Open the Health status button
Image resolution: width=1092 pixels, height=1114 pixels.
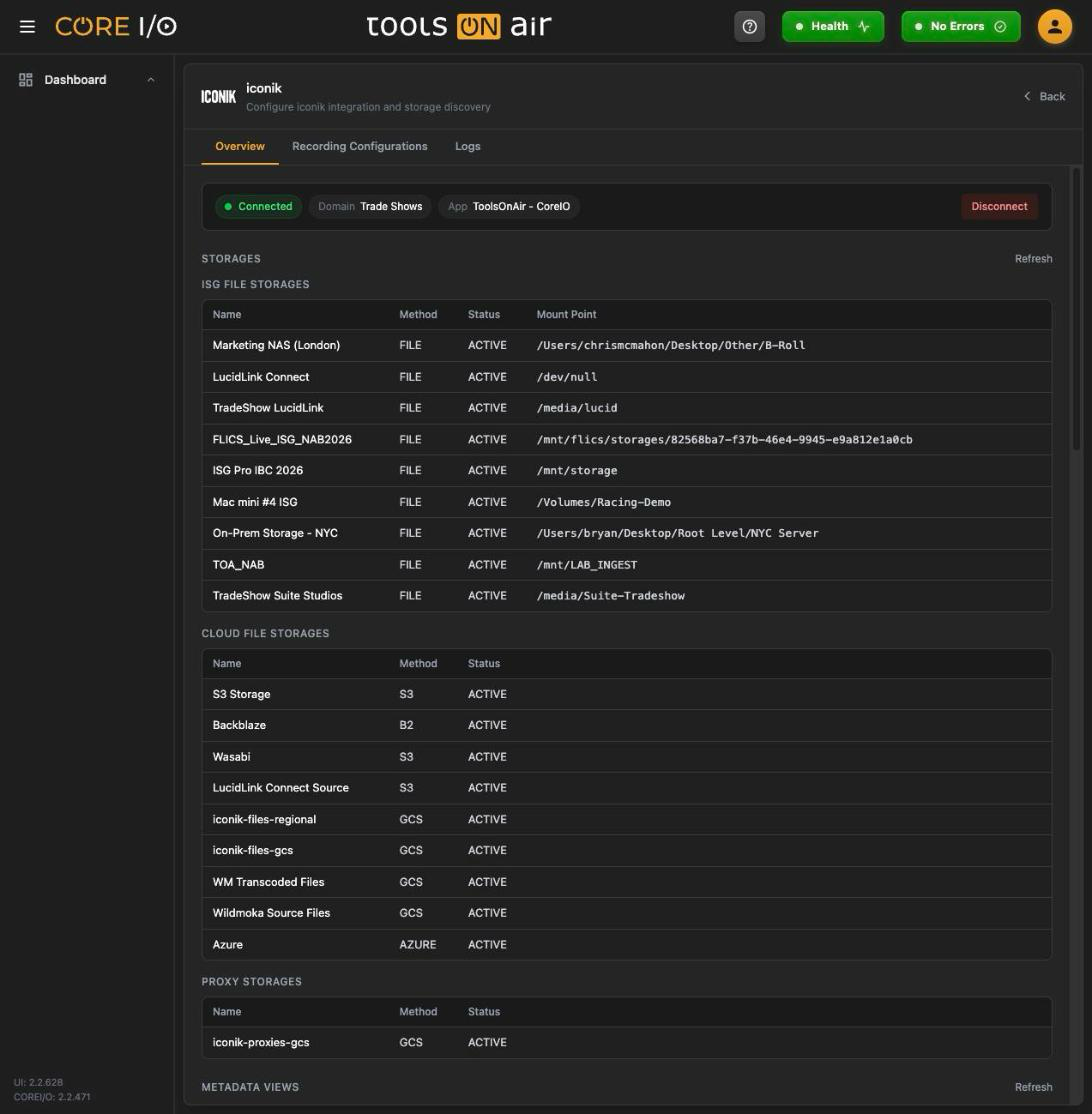(x=833, y=26)
